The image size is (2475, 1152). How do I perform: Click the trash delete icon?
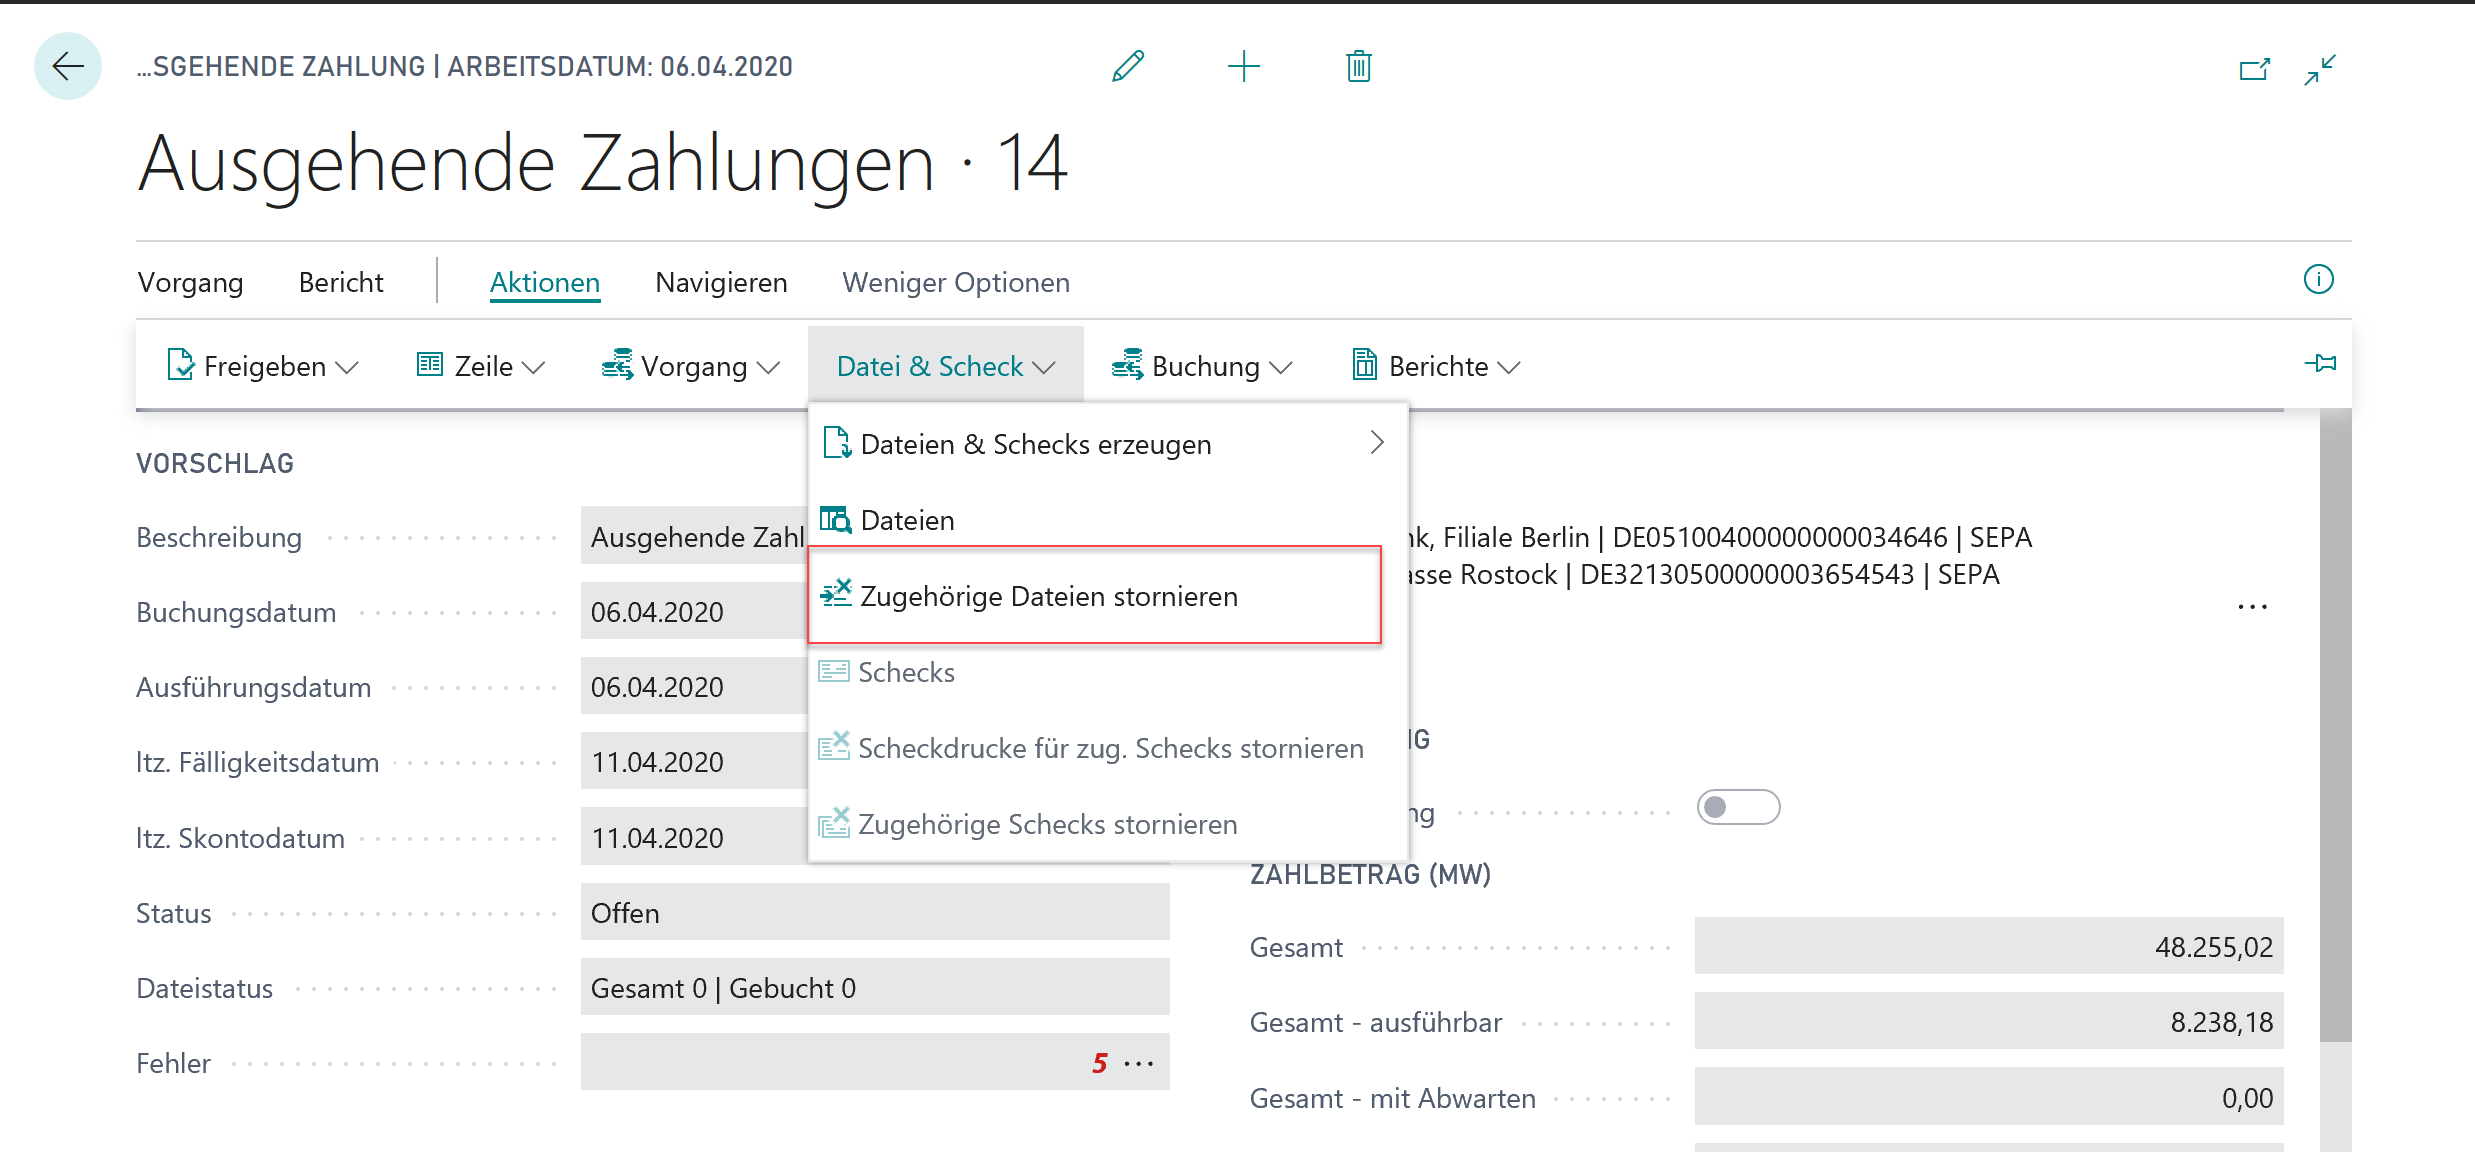click(1358, 67)
